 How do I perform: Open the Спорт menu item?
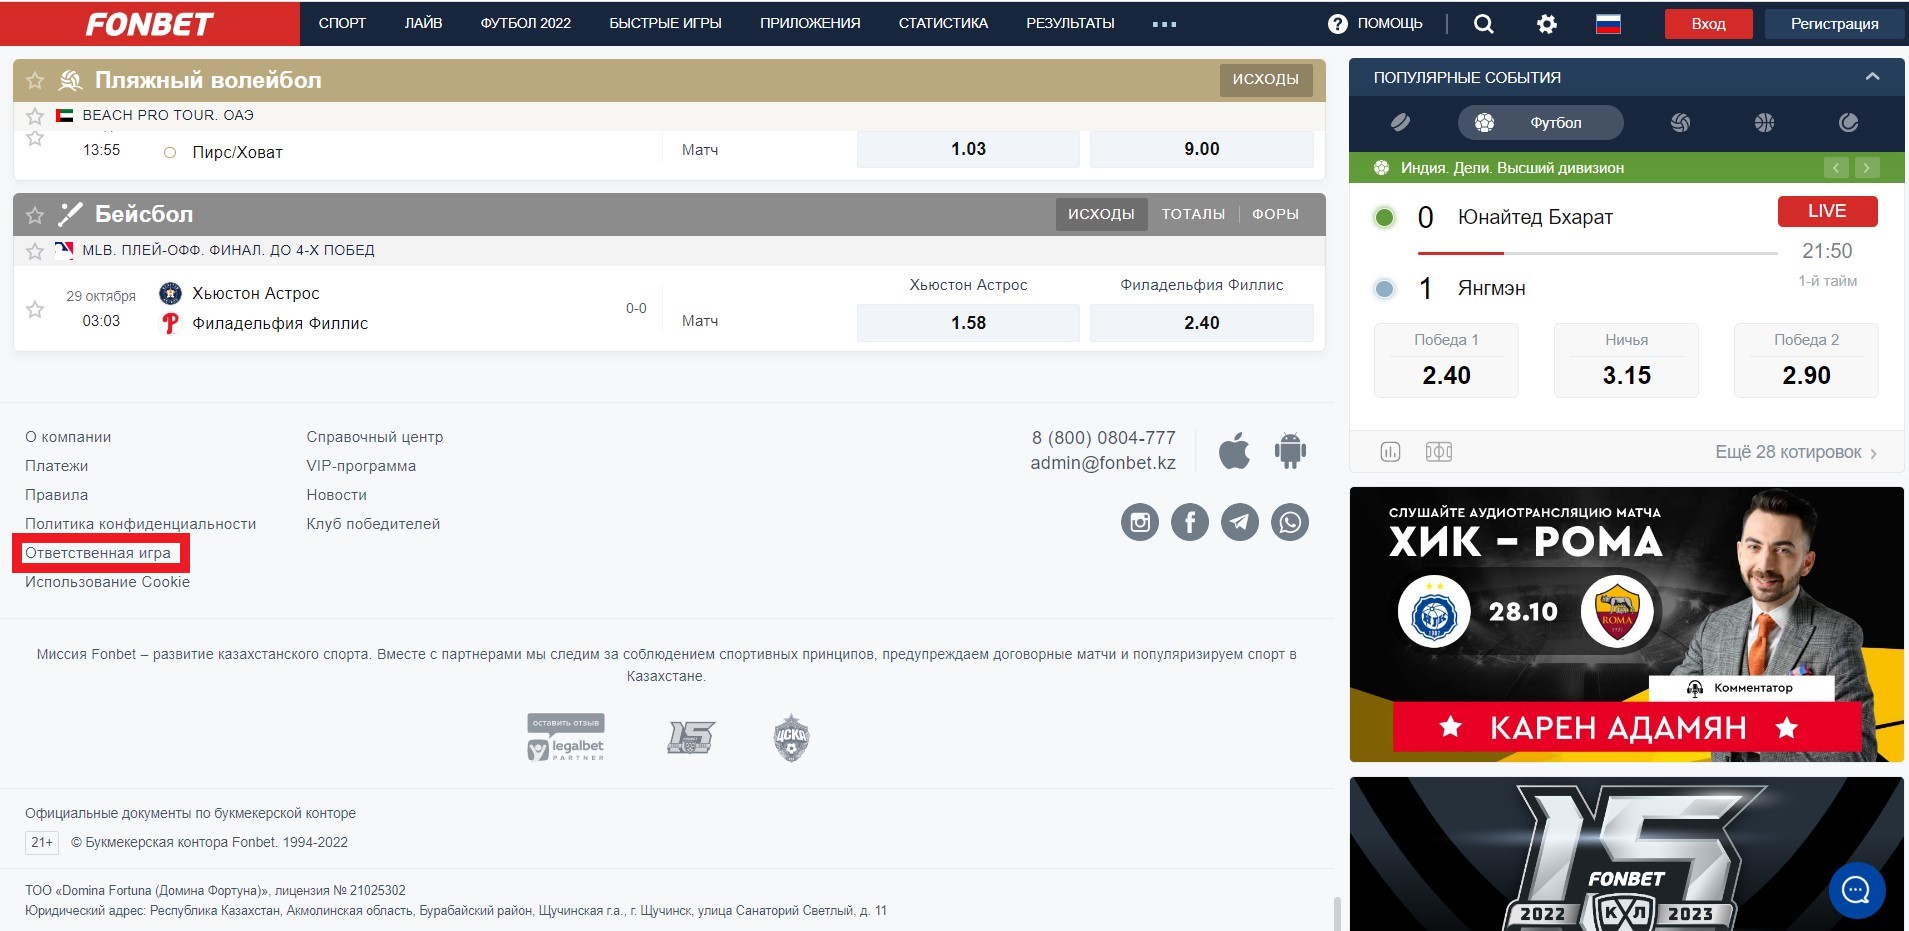pos(342,23)
